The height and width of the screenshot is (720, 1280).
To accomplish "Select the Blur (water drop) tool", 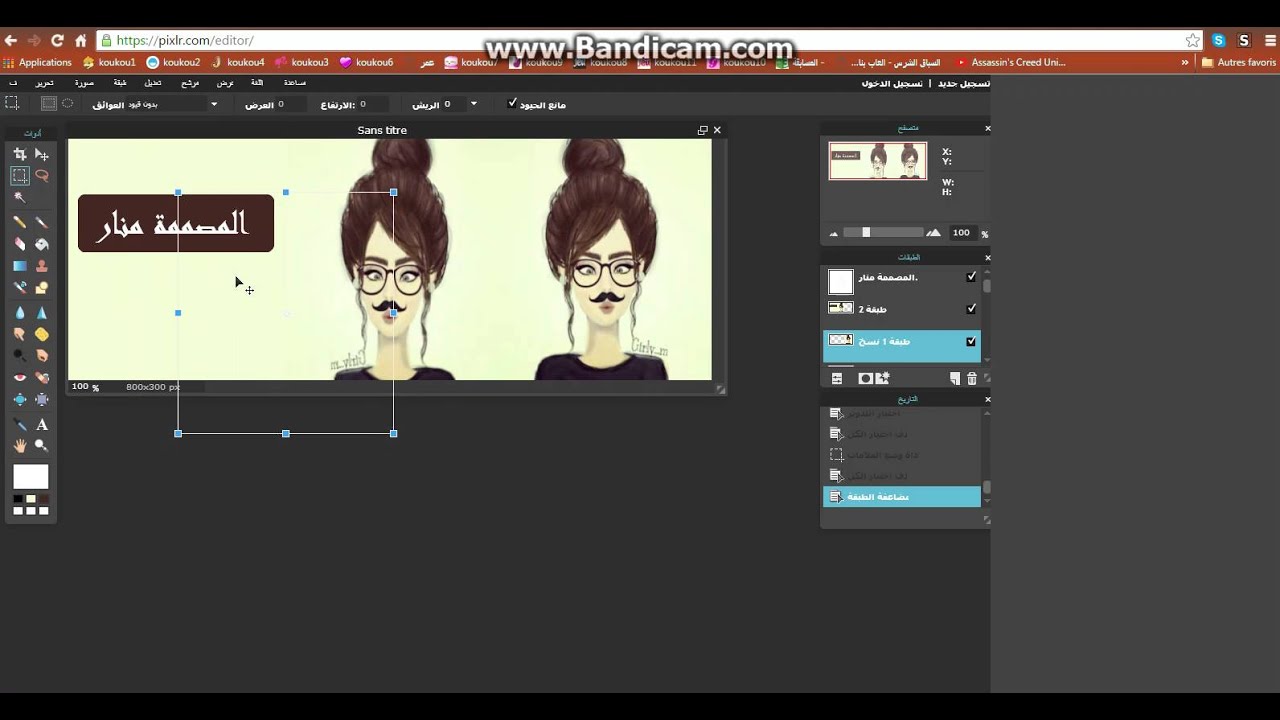I will click(x=19, y=312).
